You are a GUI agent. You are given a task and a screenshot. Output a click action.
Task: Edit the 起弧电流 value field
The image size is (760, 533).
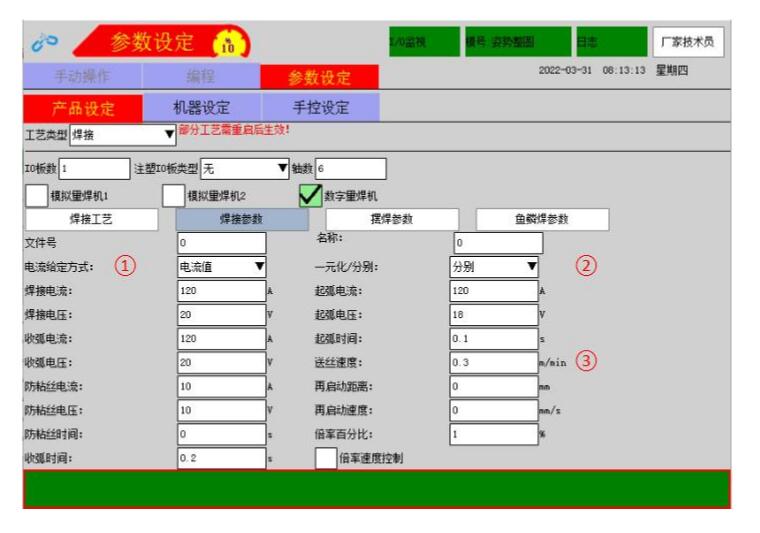494,291
